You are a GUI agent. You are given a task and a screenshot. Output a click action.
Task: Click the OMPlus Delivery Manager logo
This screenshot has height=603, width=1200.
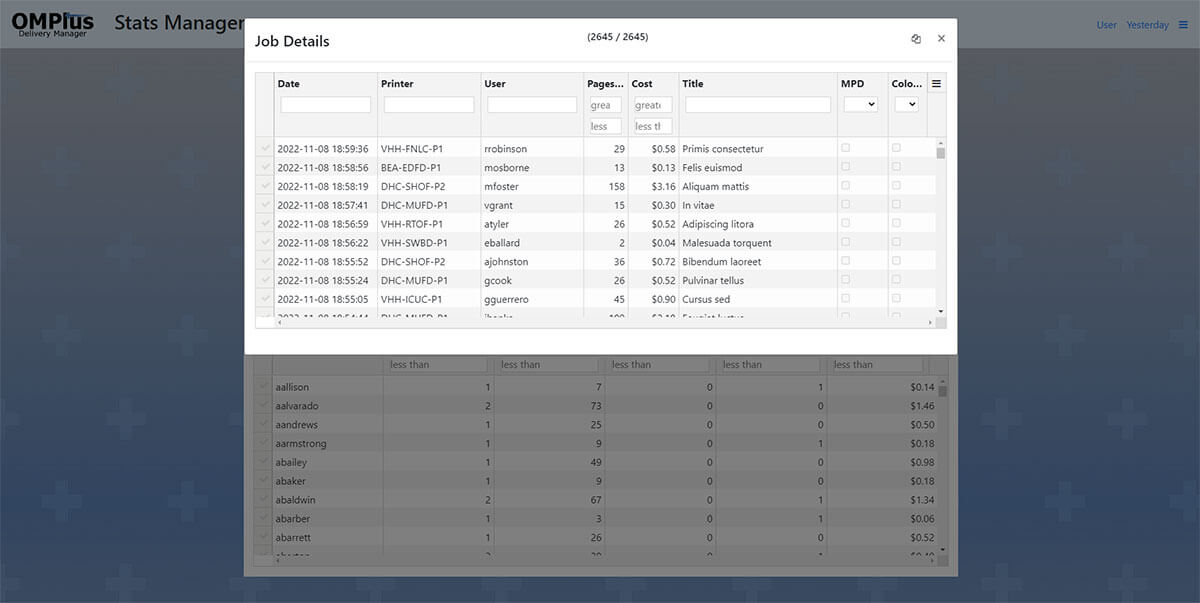pyautogui.click(x=53, y=25)
